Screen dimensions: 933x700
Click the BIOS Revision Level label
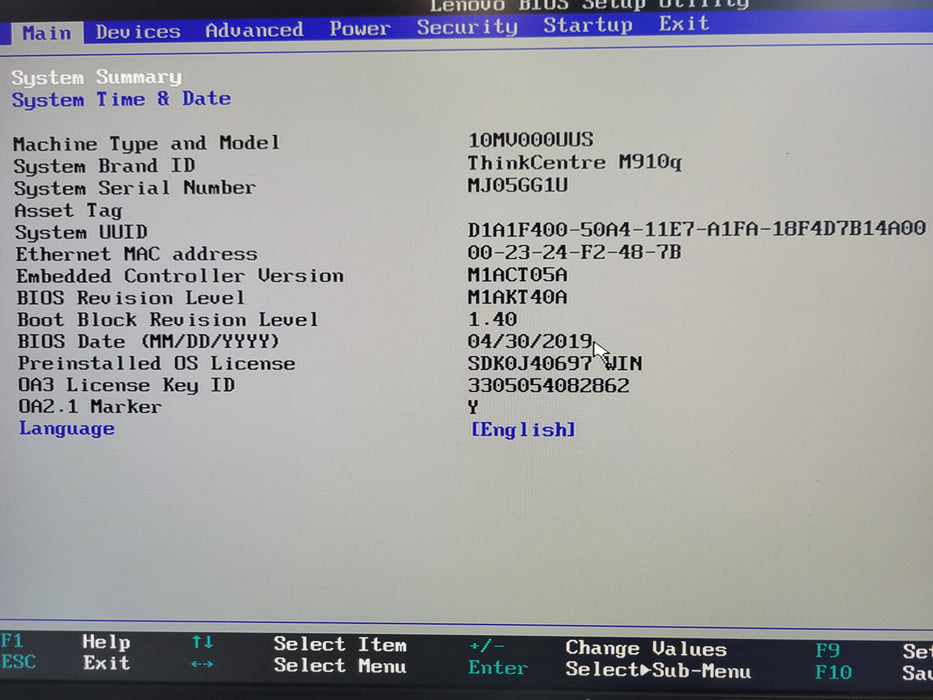130,298
